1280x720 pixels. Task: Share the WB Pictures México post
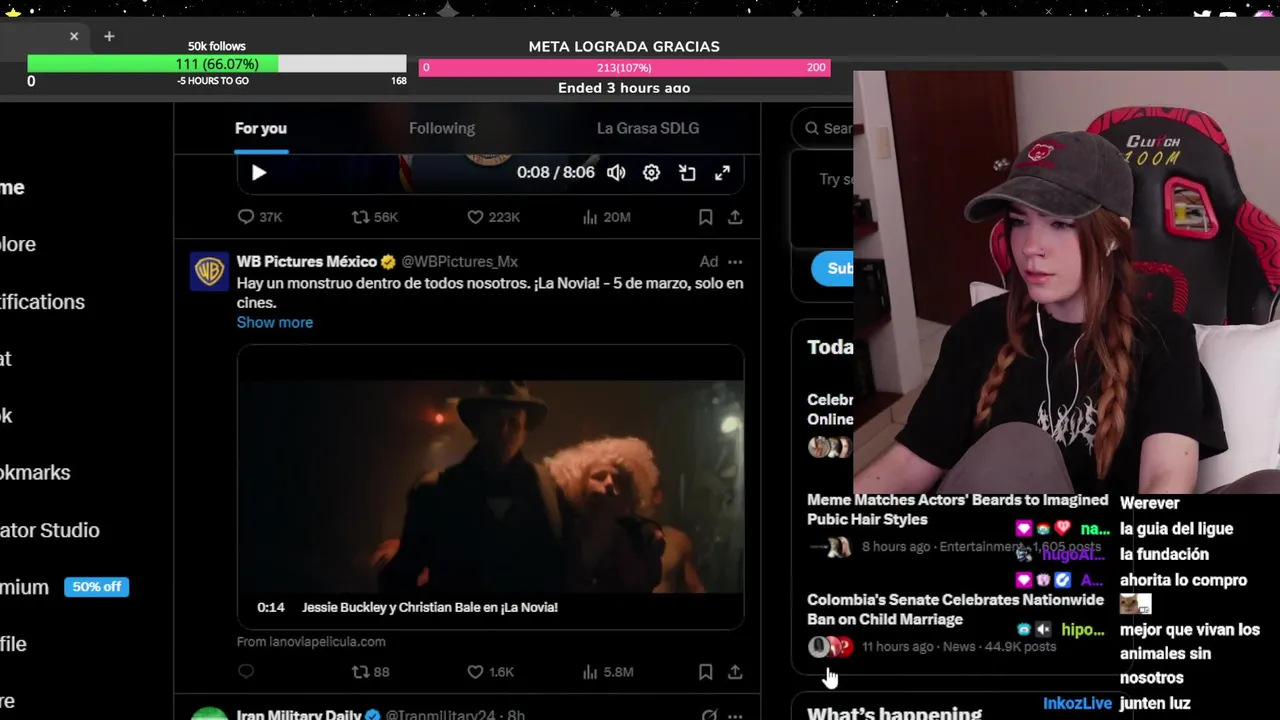point(735,672)
